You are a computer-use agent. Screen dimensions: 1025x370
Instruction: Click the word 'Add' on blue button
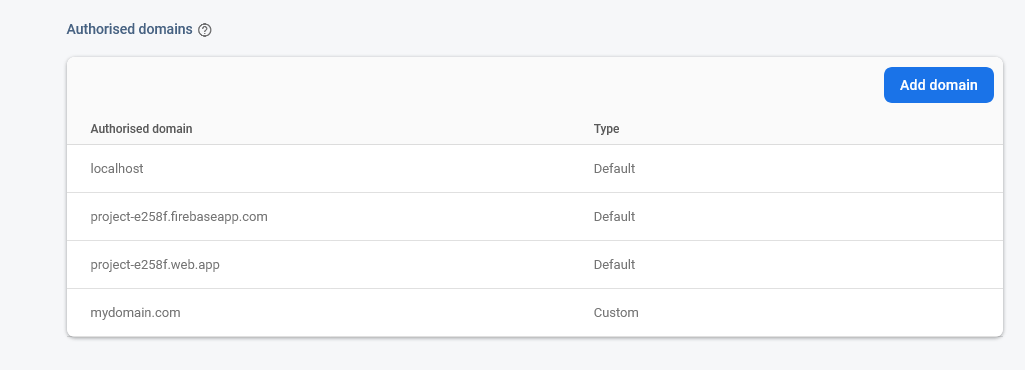point(913,85)
